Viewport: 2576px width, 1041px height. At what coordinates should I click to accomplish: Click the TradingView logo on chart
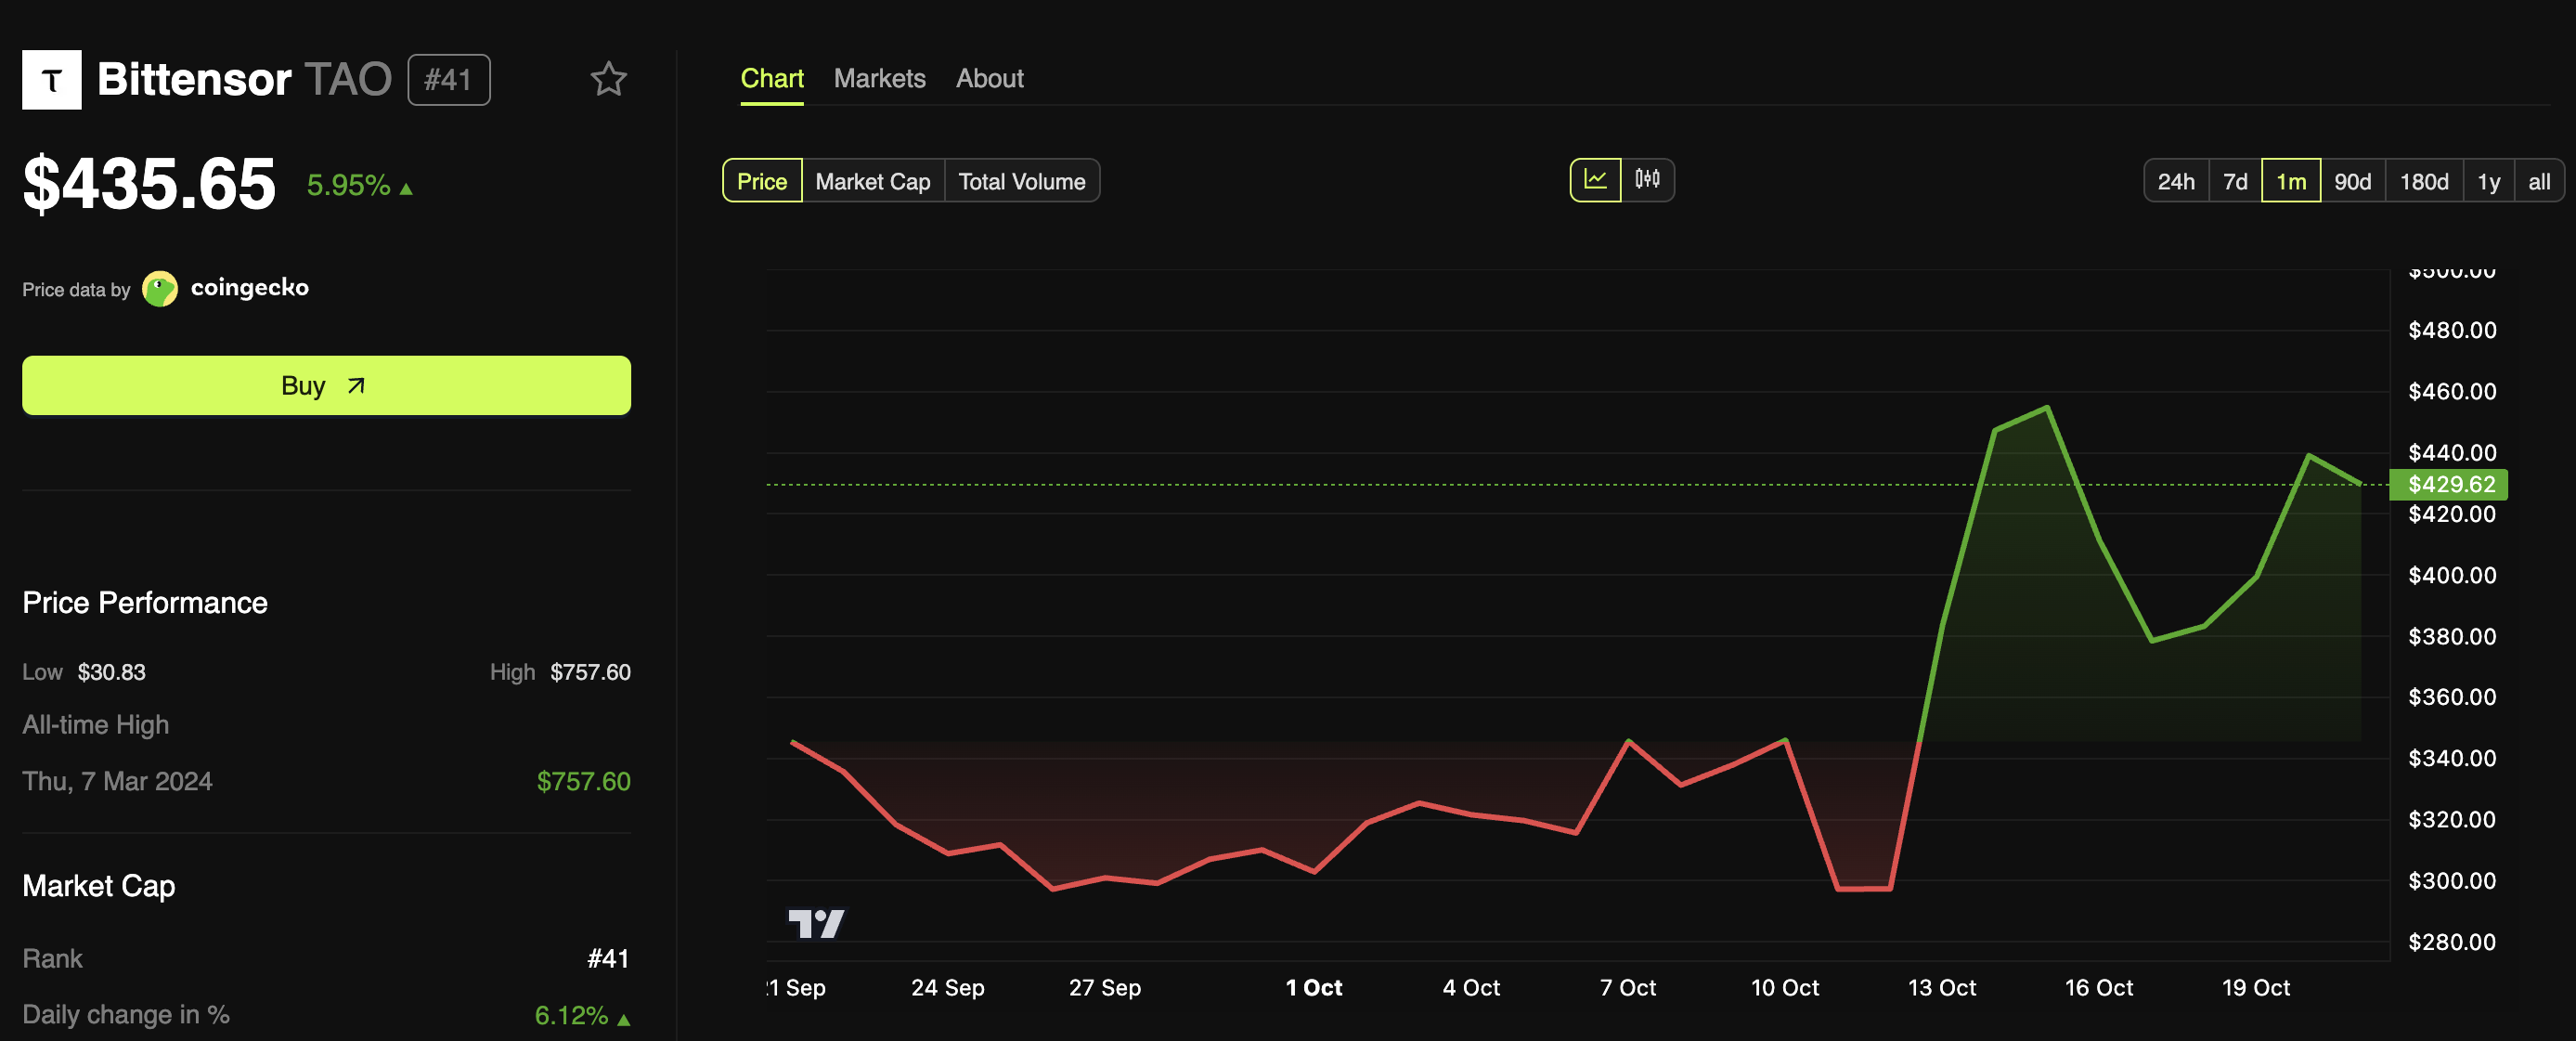(816, 922)
